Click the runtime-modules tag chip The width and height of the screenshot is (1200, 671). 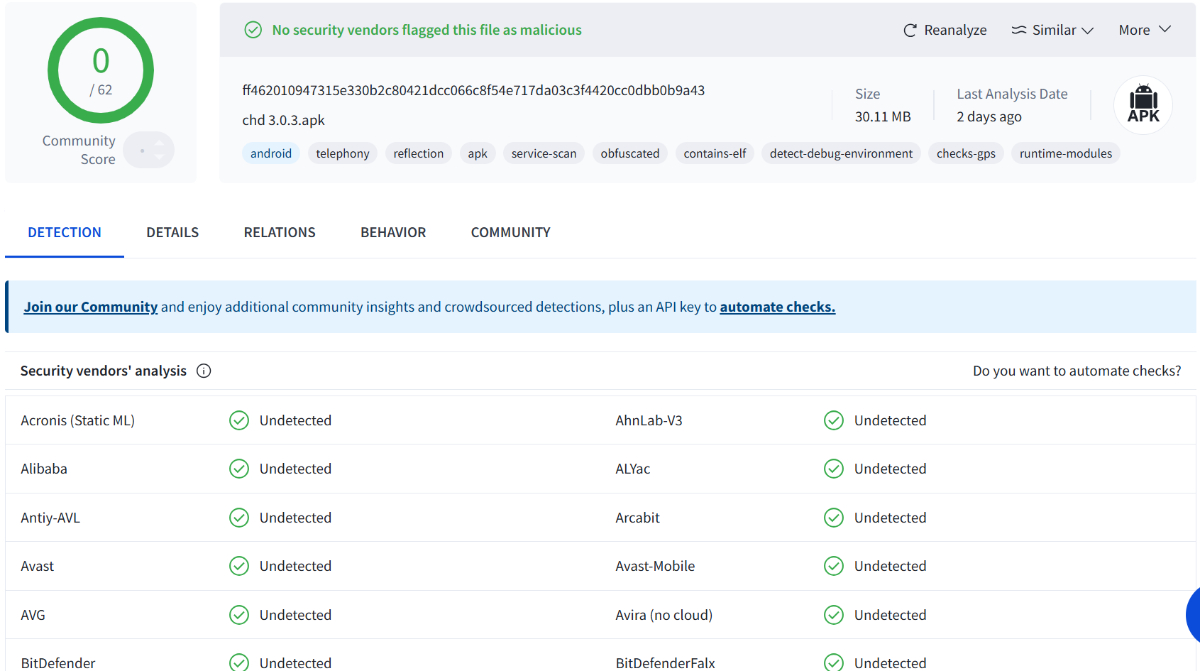pos(1066,153)
